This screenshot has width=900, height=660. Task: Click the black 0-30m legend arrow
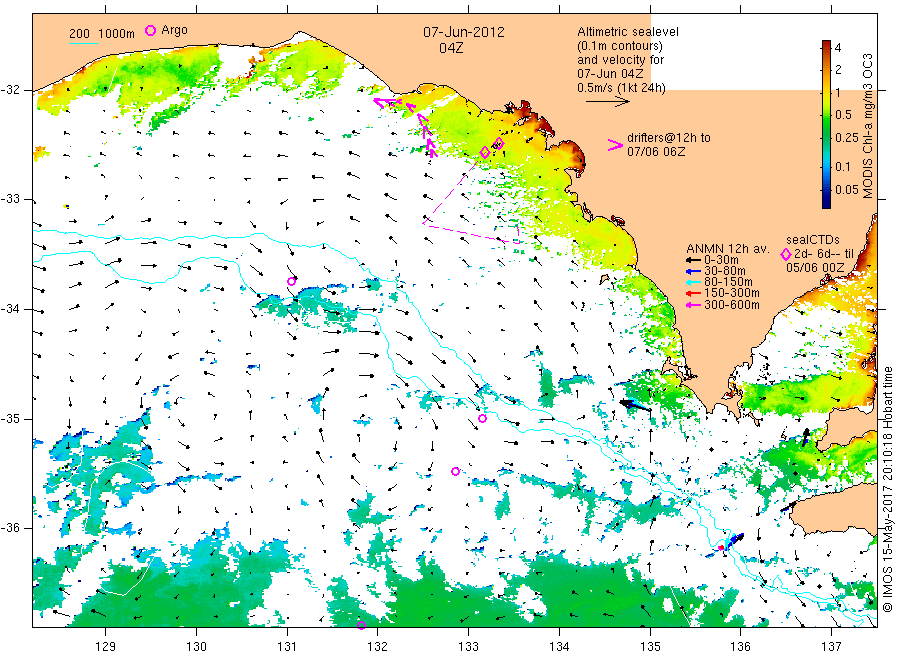tap(694, 260)
